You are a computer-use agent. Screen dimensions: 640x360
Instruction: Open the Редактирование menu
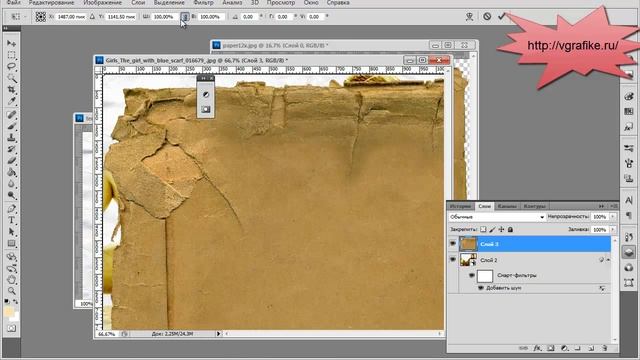pyautogui.click(x=51, y=2)
